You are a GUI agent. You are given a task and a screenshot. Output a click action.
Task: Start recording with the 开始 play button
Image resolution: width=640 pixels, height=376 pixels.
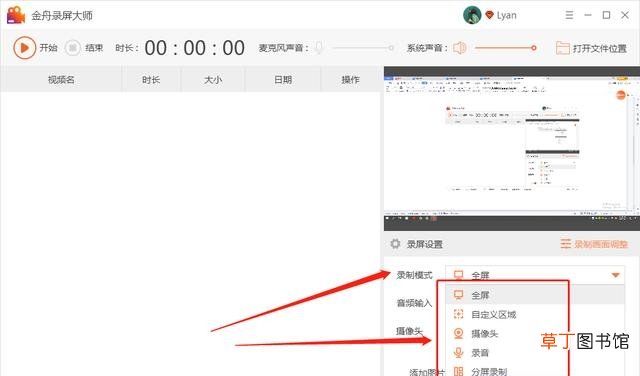pos(24,48)
